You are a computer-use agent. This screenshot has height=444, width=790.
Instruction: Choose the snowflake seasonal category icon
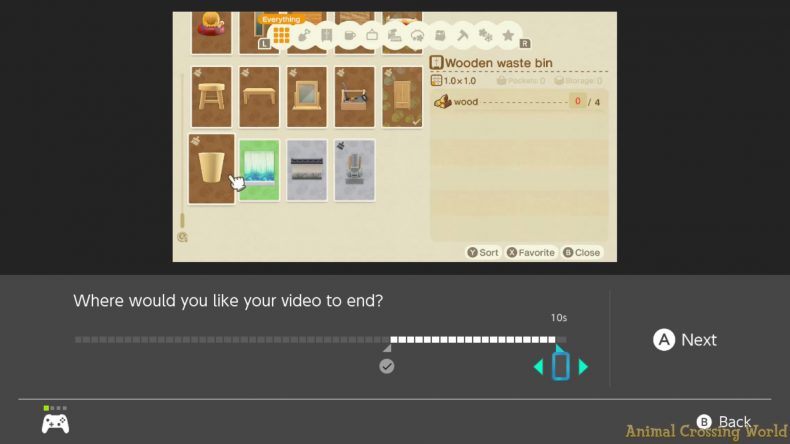(x=485, y=35)
